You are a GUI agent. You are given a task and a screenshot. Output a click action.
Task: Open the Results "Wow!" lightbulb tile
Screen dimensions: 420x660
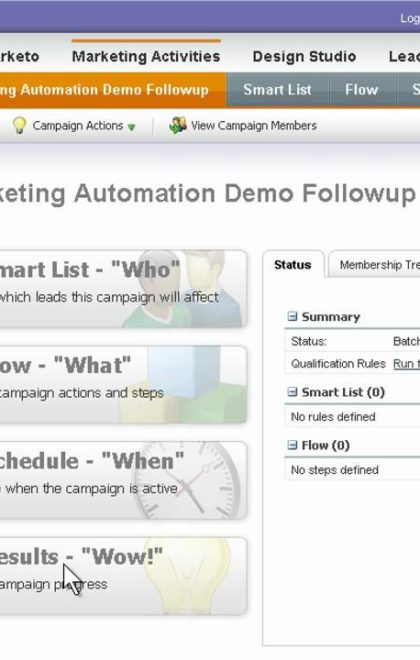tap(123, 576)
